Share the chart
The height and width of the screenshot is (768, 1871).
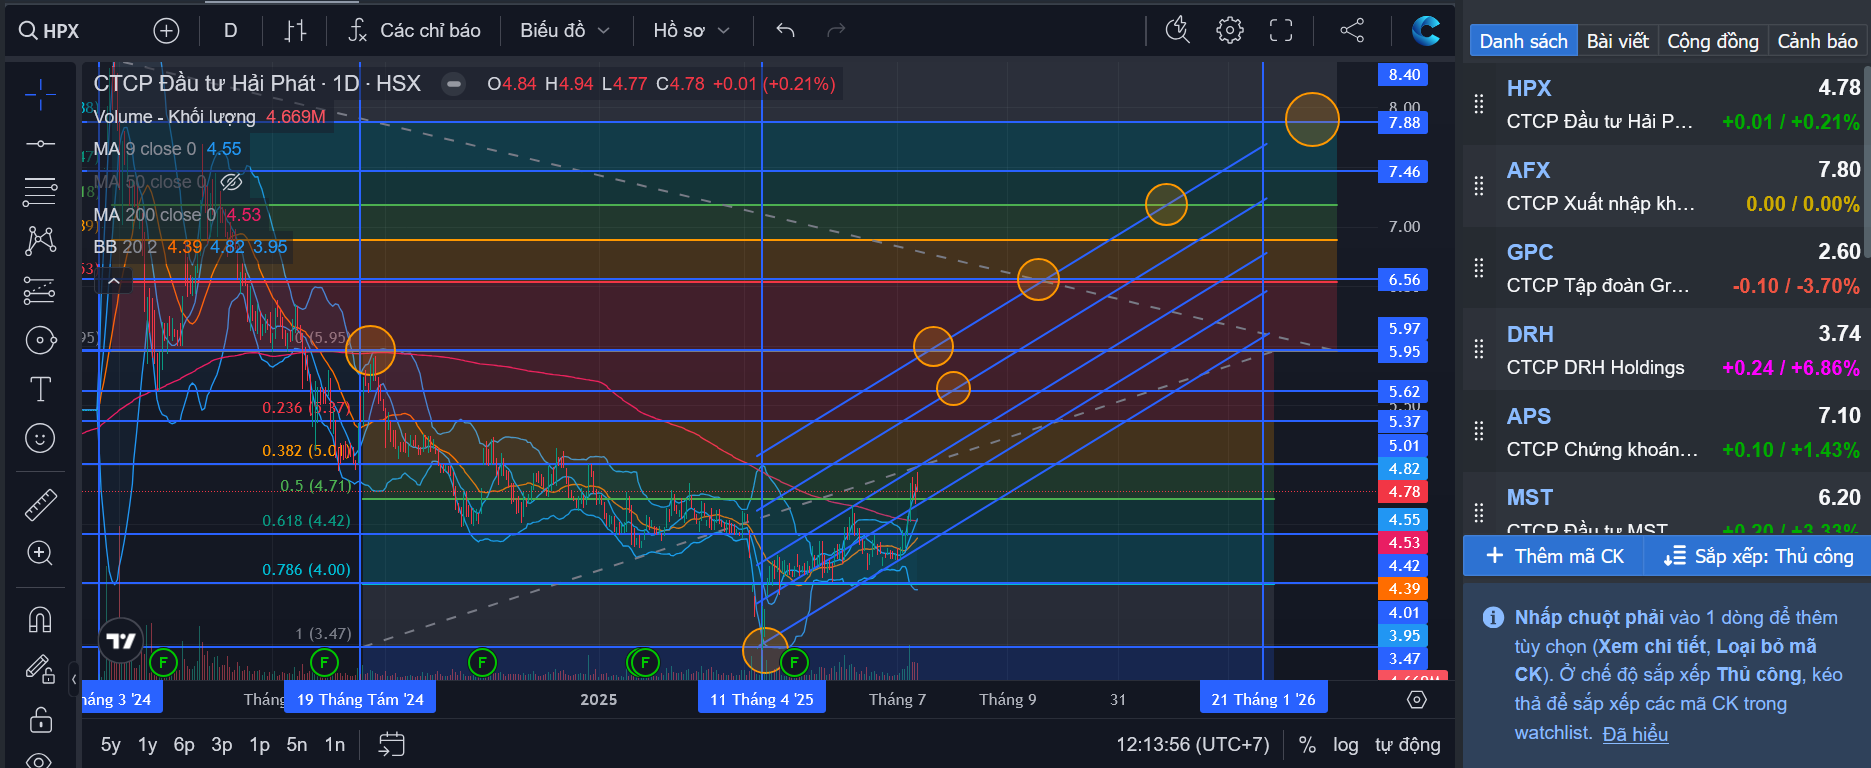pos(1352,31)
